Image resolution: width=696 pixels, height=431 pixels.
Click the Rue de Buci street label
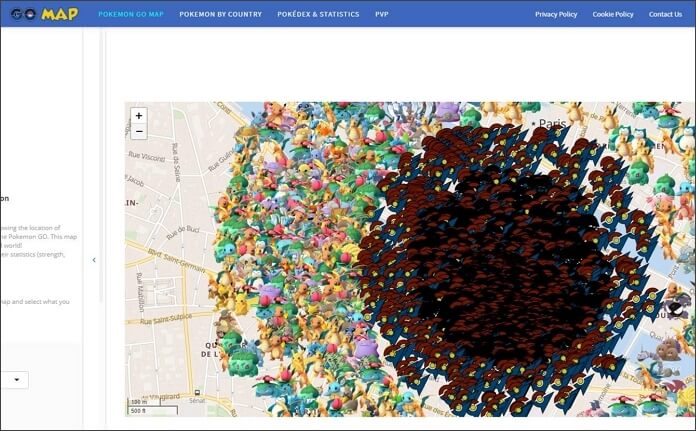click(183, 232)
